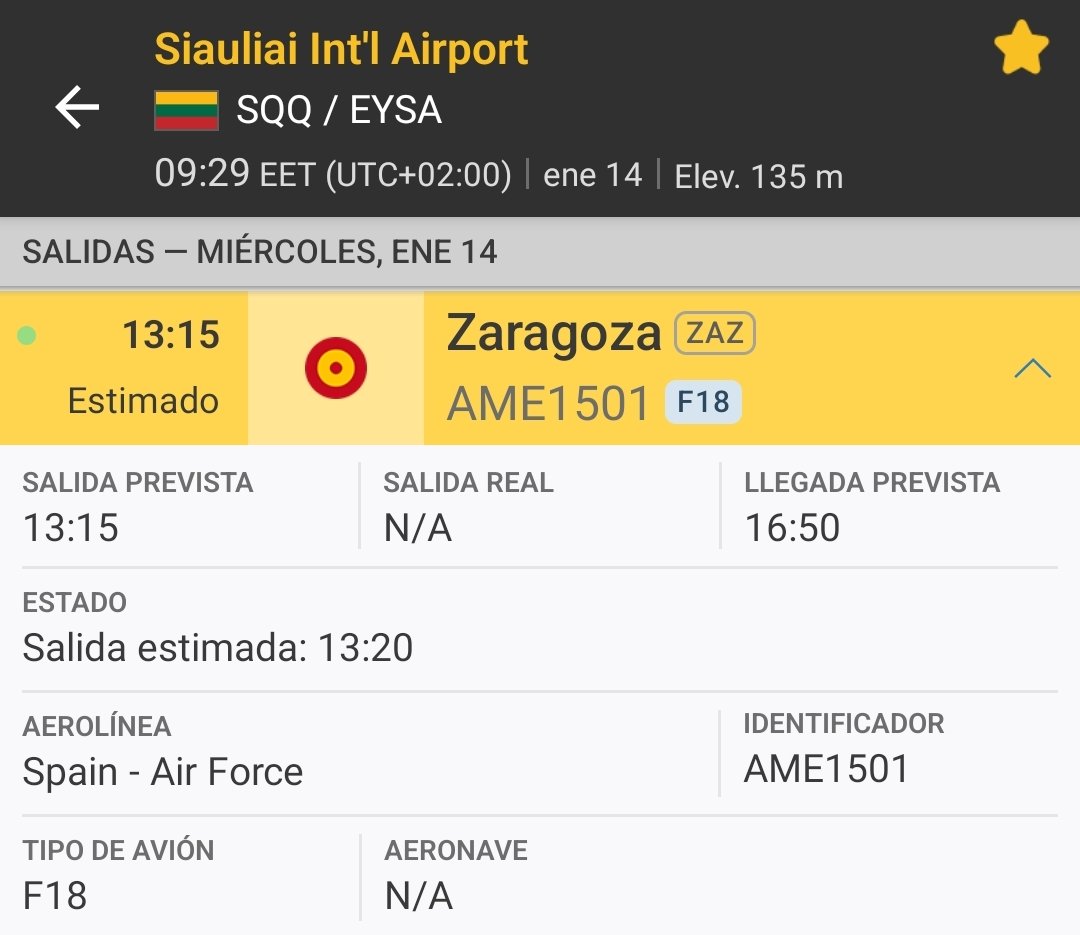Select the AME1501 flight number in the header row
The width and height of the screenshot is (1080, 935).
(549, 404)
